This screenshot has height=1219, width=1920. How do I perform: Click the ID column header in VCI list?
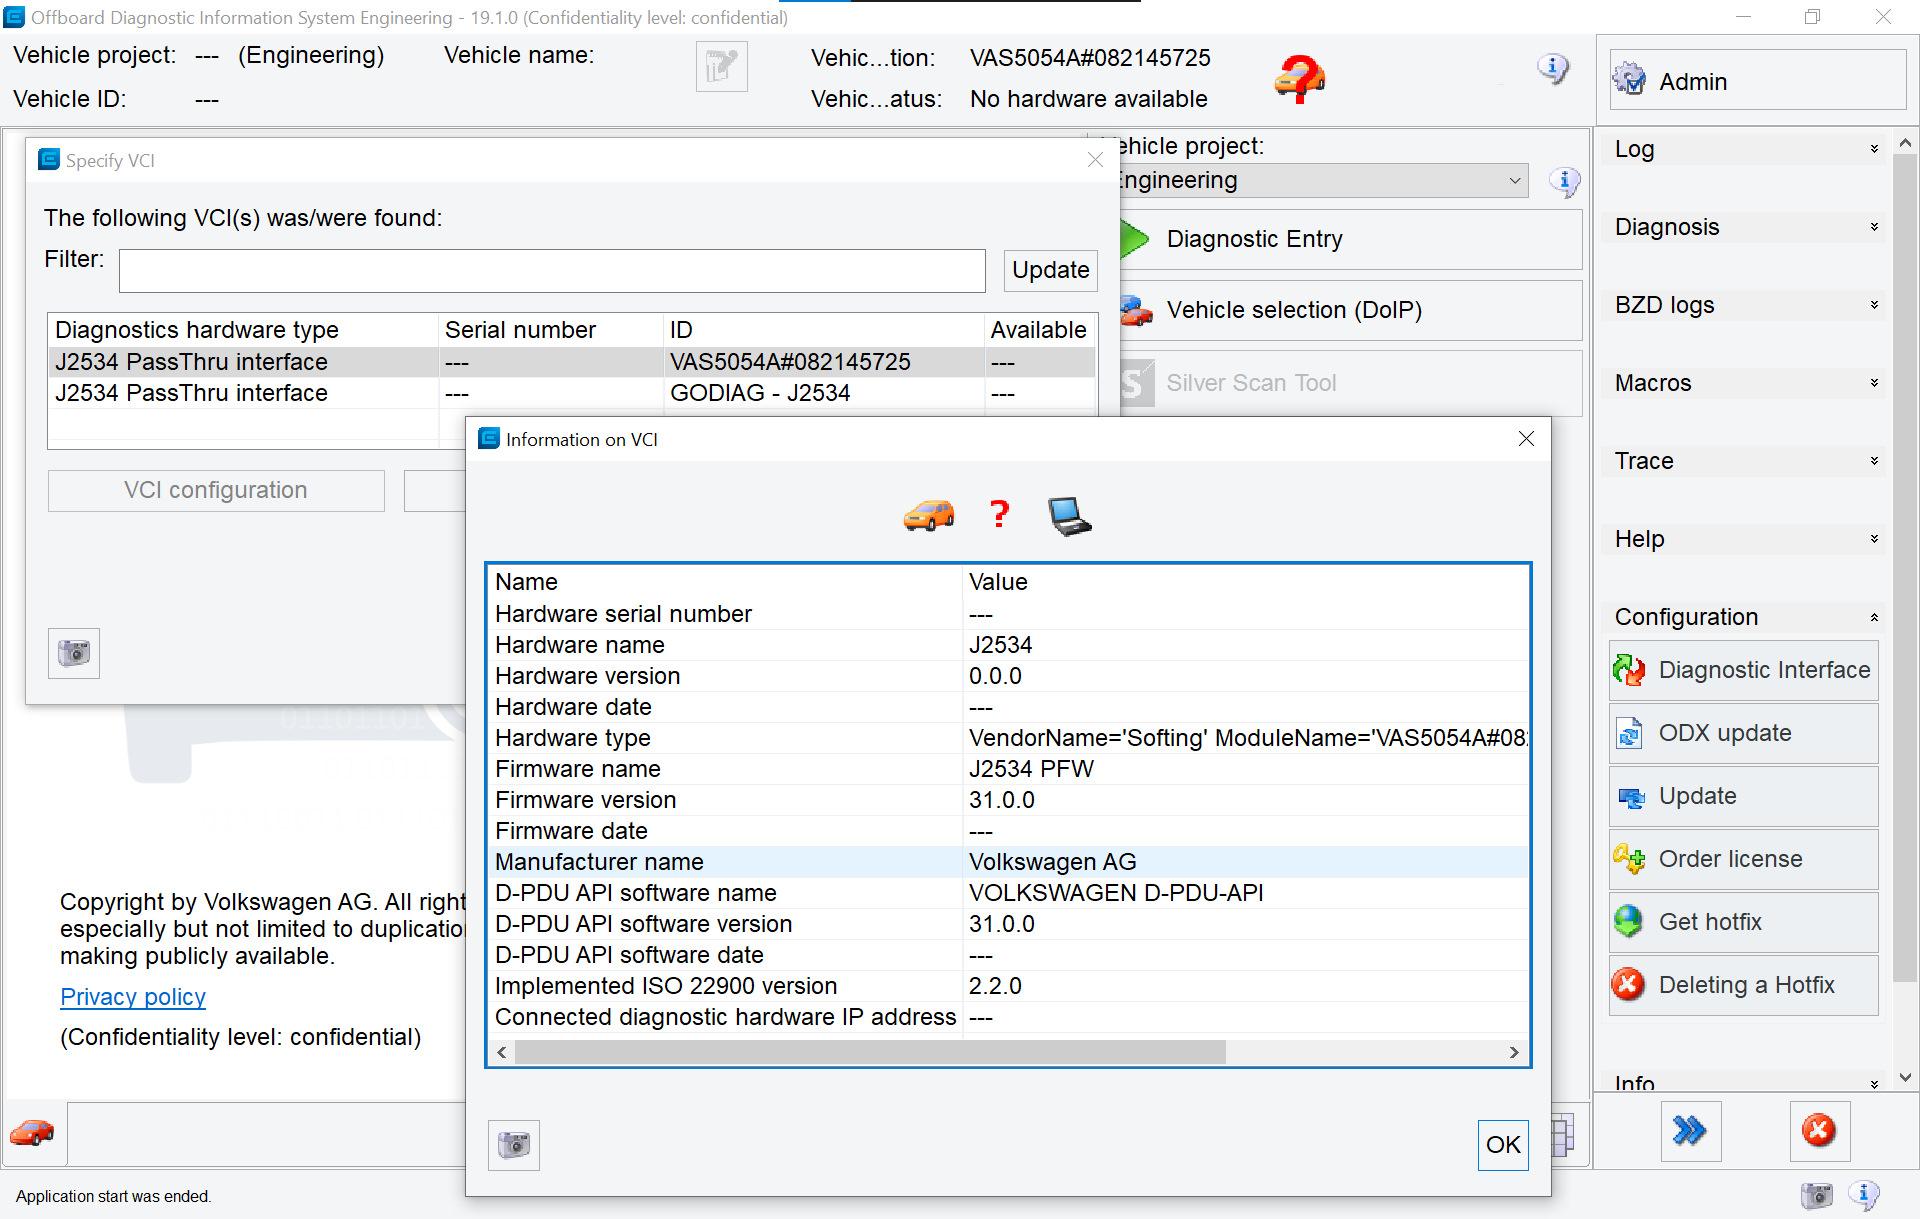pyautogui.click(x=824, y=330)
